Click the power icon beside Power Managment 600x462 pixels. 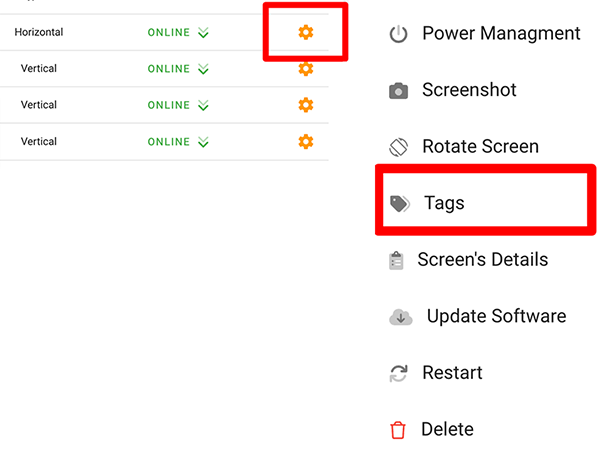pyautogui.click(x=399, y=34)
